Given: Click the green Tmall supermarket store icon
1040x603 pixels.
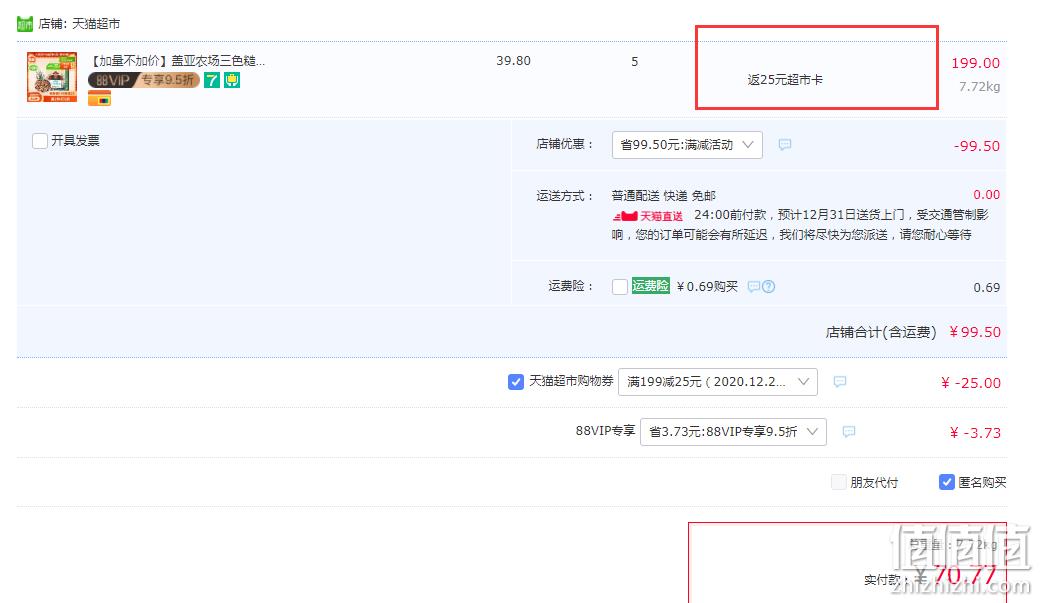Looking at the screenshot, I should [25, 24].
